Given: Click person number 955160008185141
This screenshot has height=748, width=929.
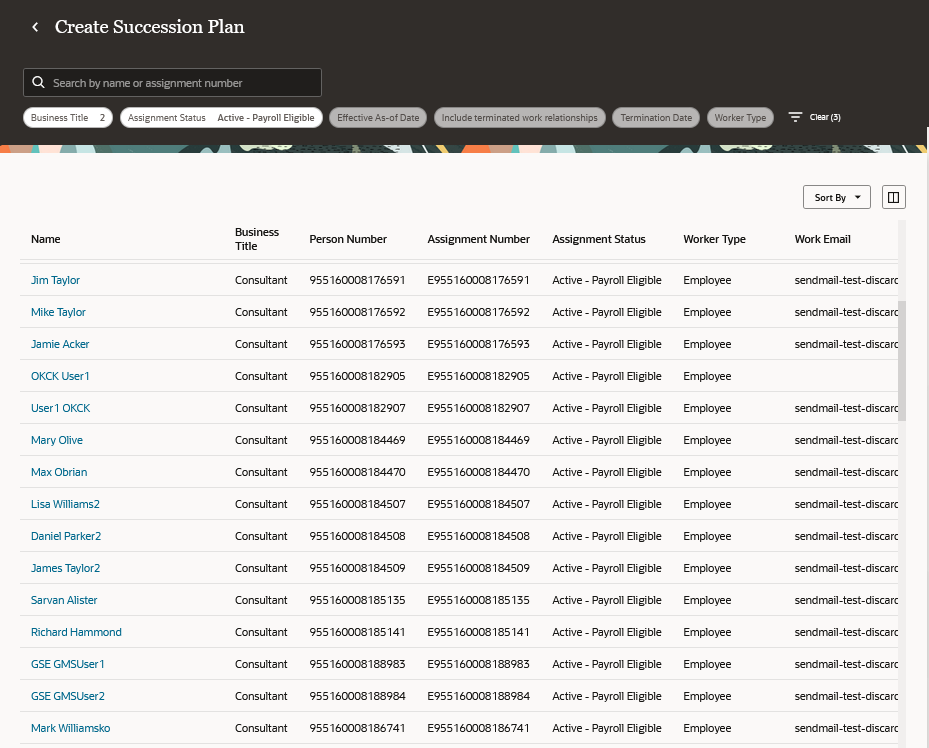Looking at the screenshot, I should pyautogui.click(x=357, y=632).
